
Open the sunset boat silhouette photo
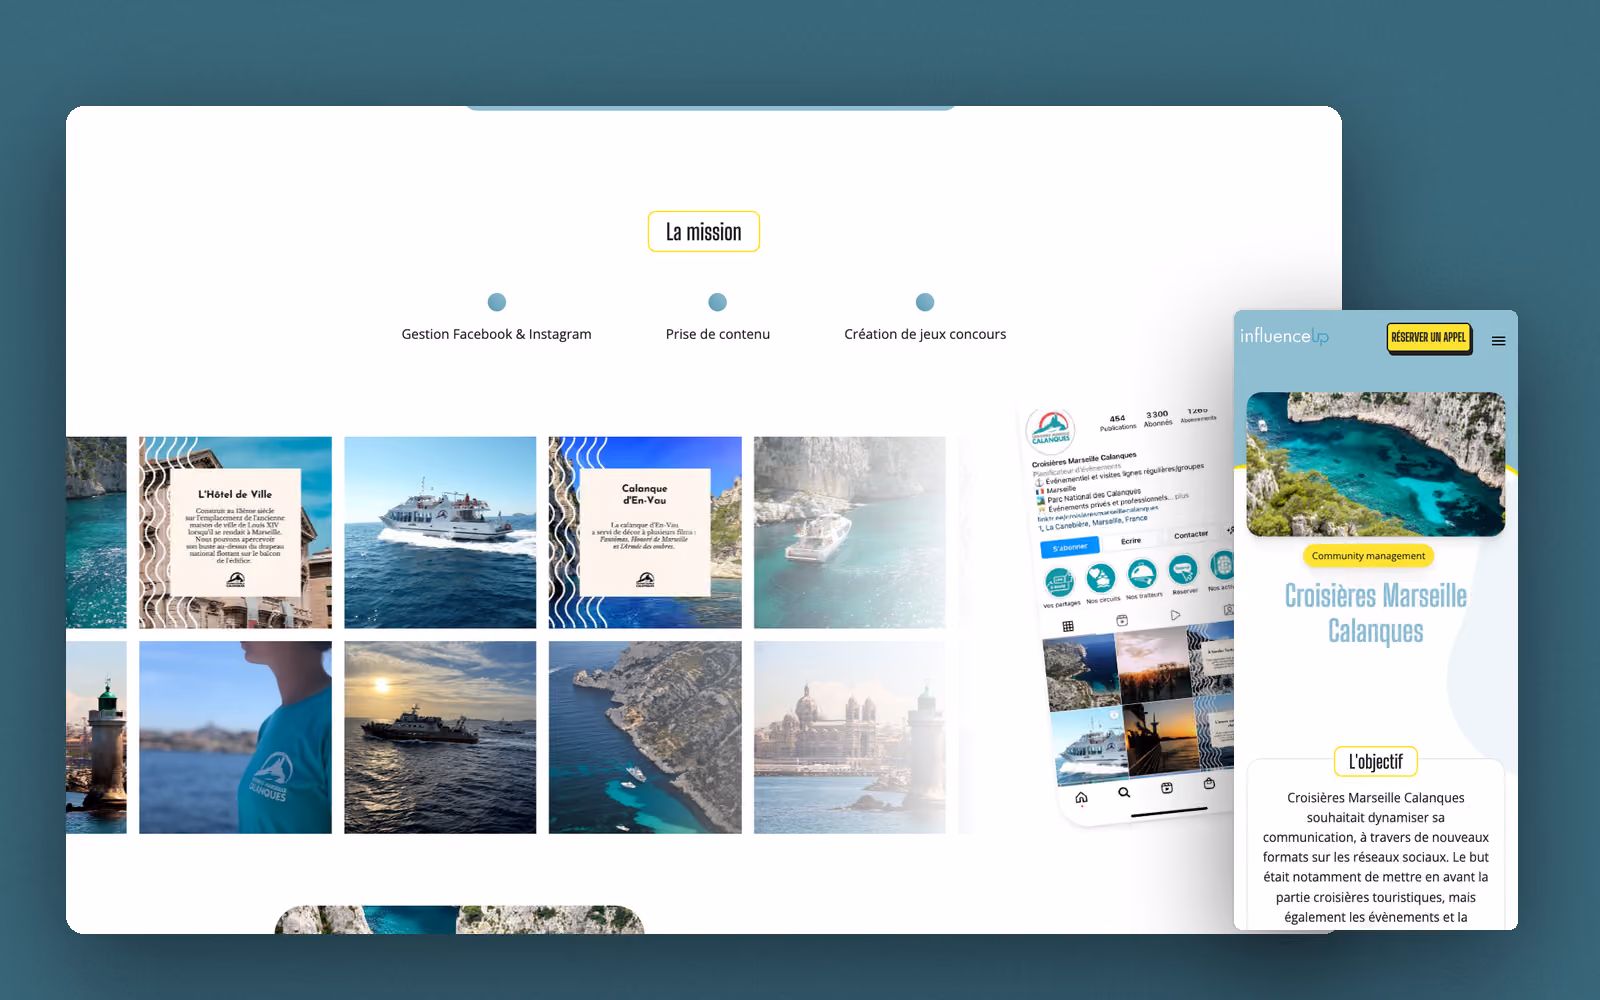click(440, 737)
